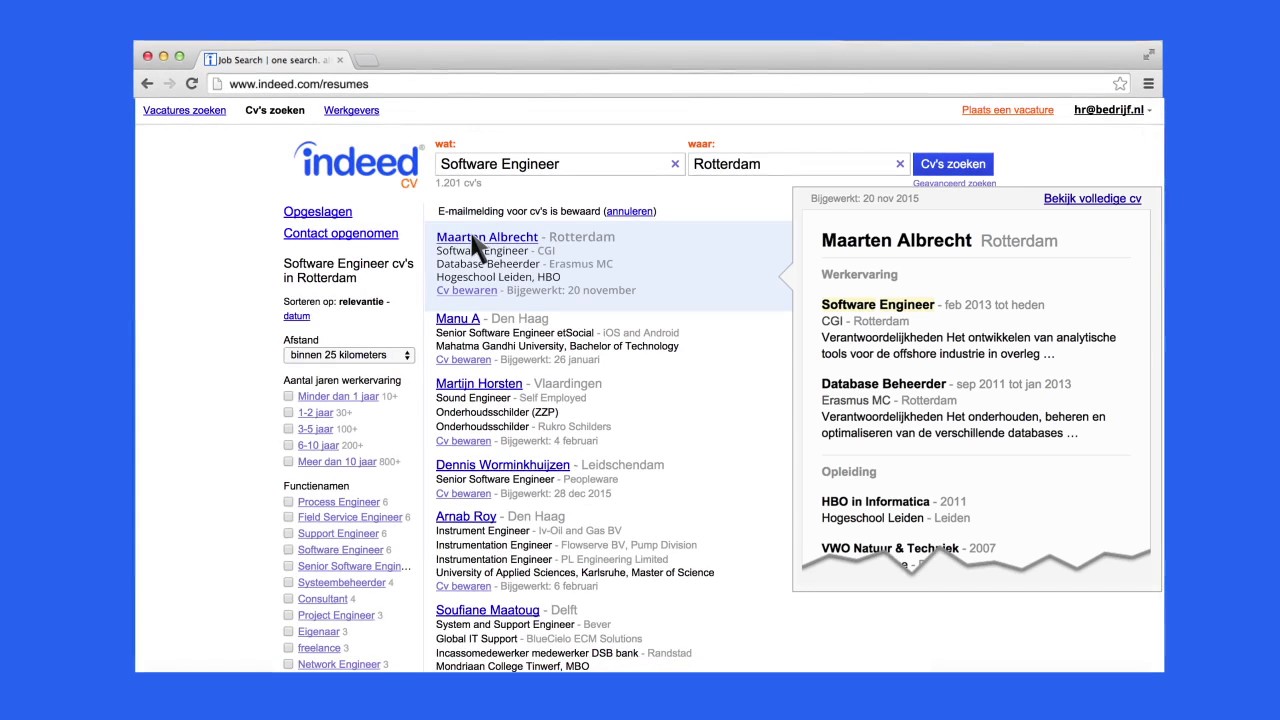Check '6-10 jaar' experience filter
This screenshot has height=720, width=1280.
click(288, 445)
